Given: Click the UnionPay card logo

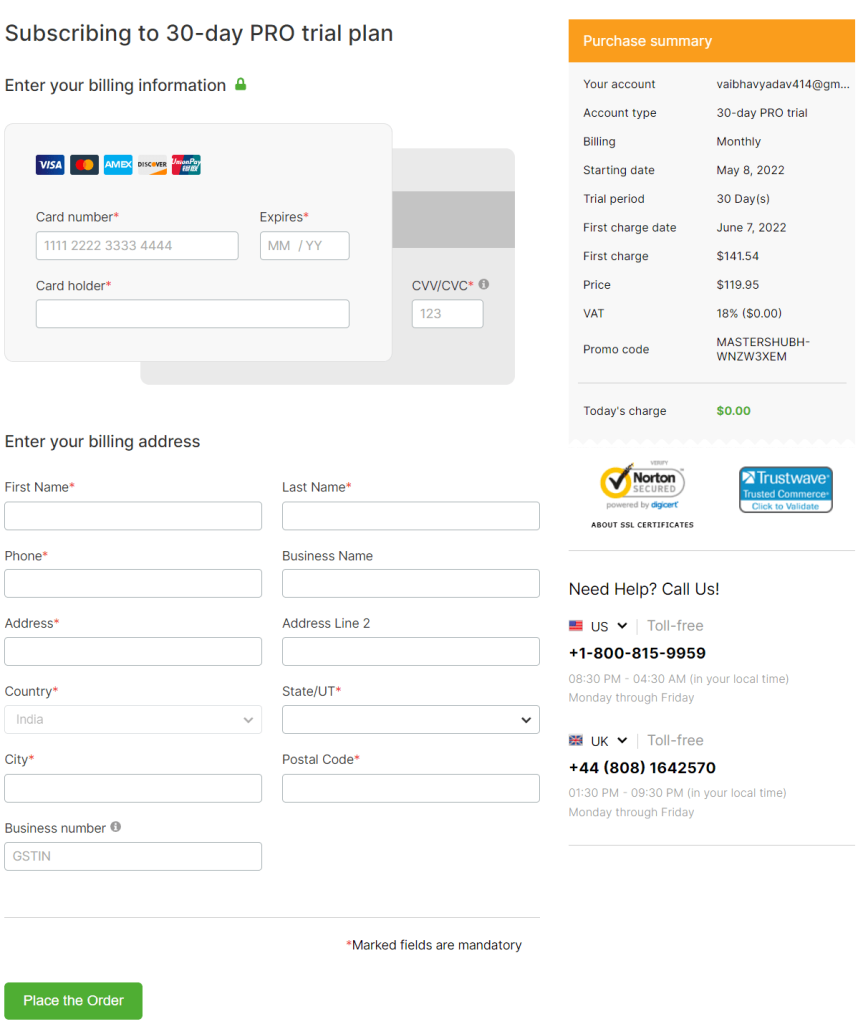Looking at the screenshot, I should click(x=186, y=165).
